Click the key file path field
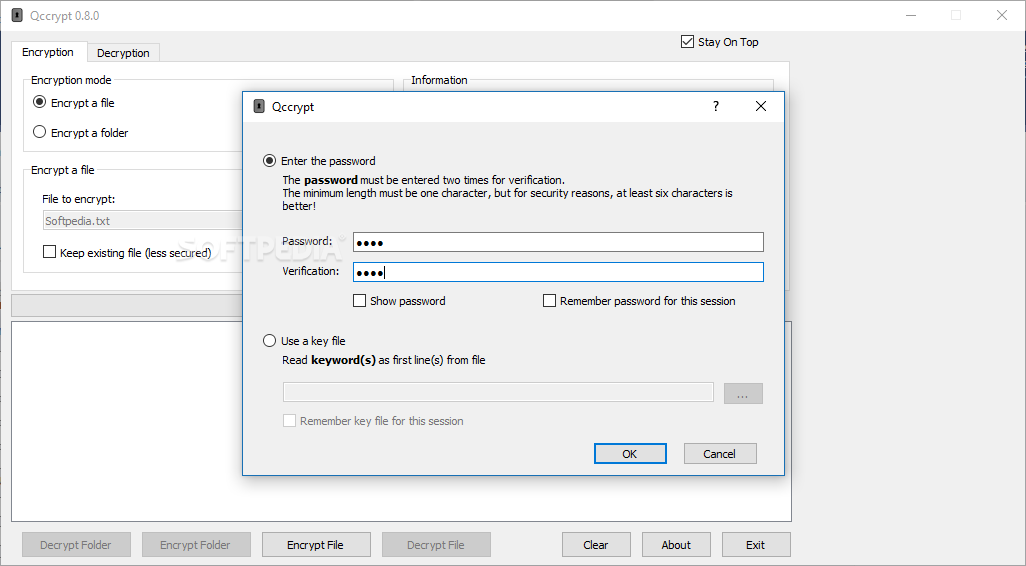This screenshot has width=1026, height=566. pyautogui.click(x=498, y=392)
